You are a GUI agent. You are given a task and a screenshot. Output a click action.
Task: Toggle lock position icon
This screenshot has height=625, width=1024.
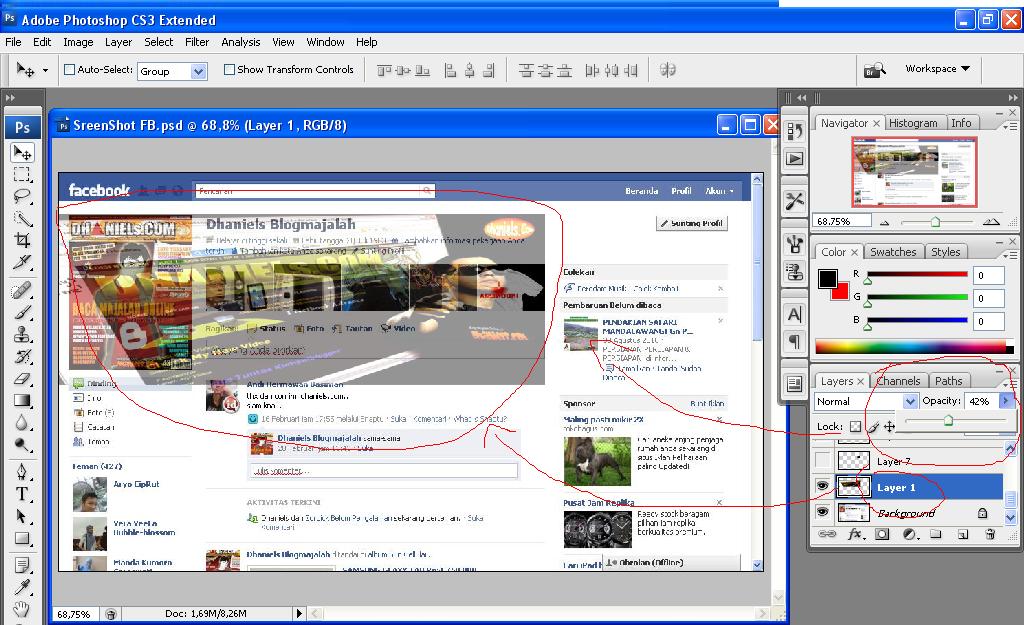tap(889, 426)
